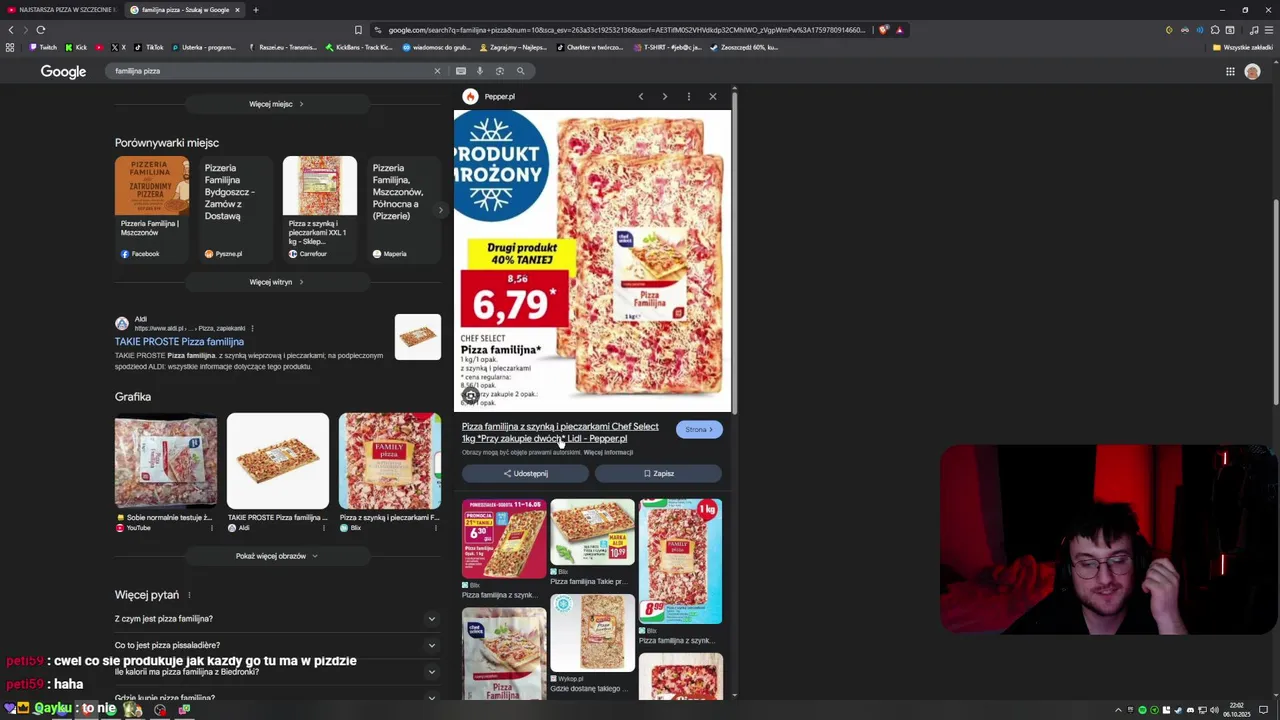Search inside image with lens overlay icon

pos(470,396)
